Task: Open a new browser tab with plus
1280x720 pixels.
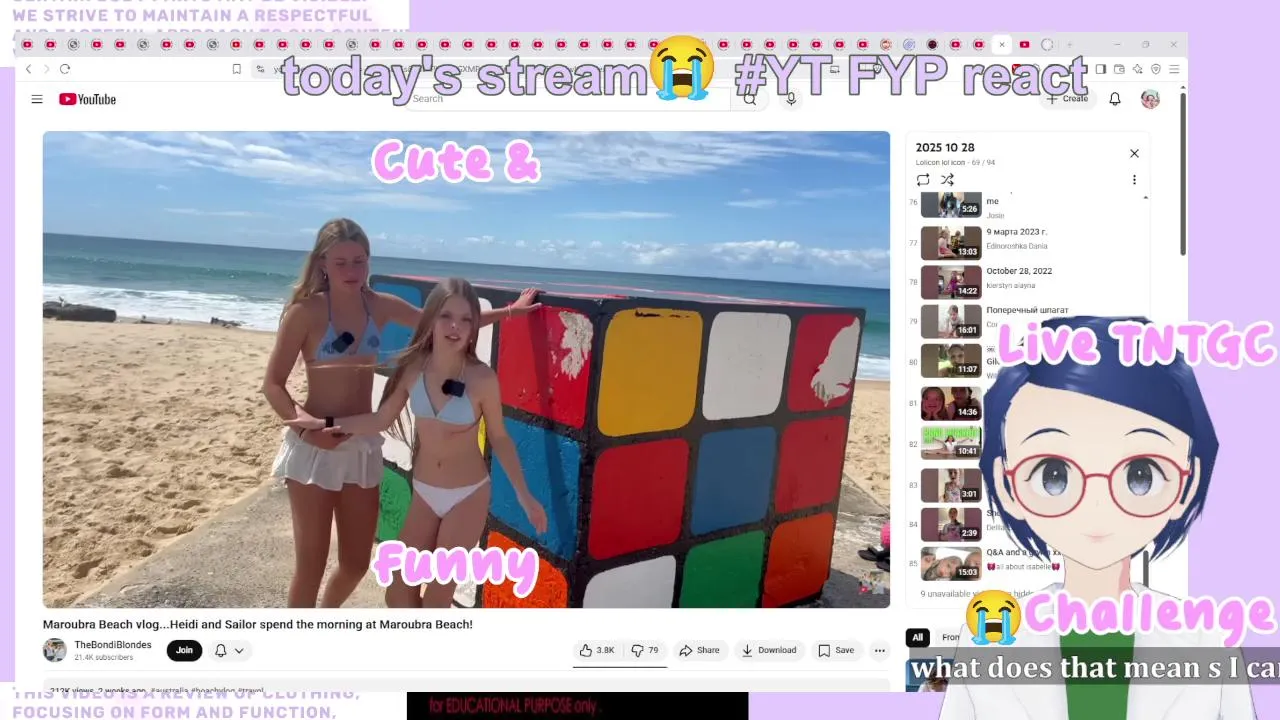Action: tap(1069, 44)
